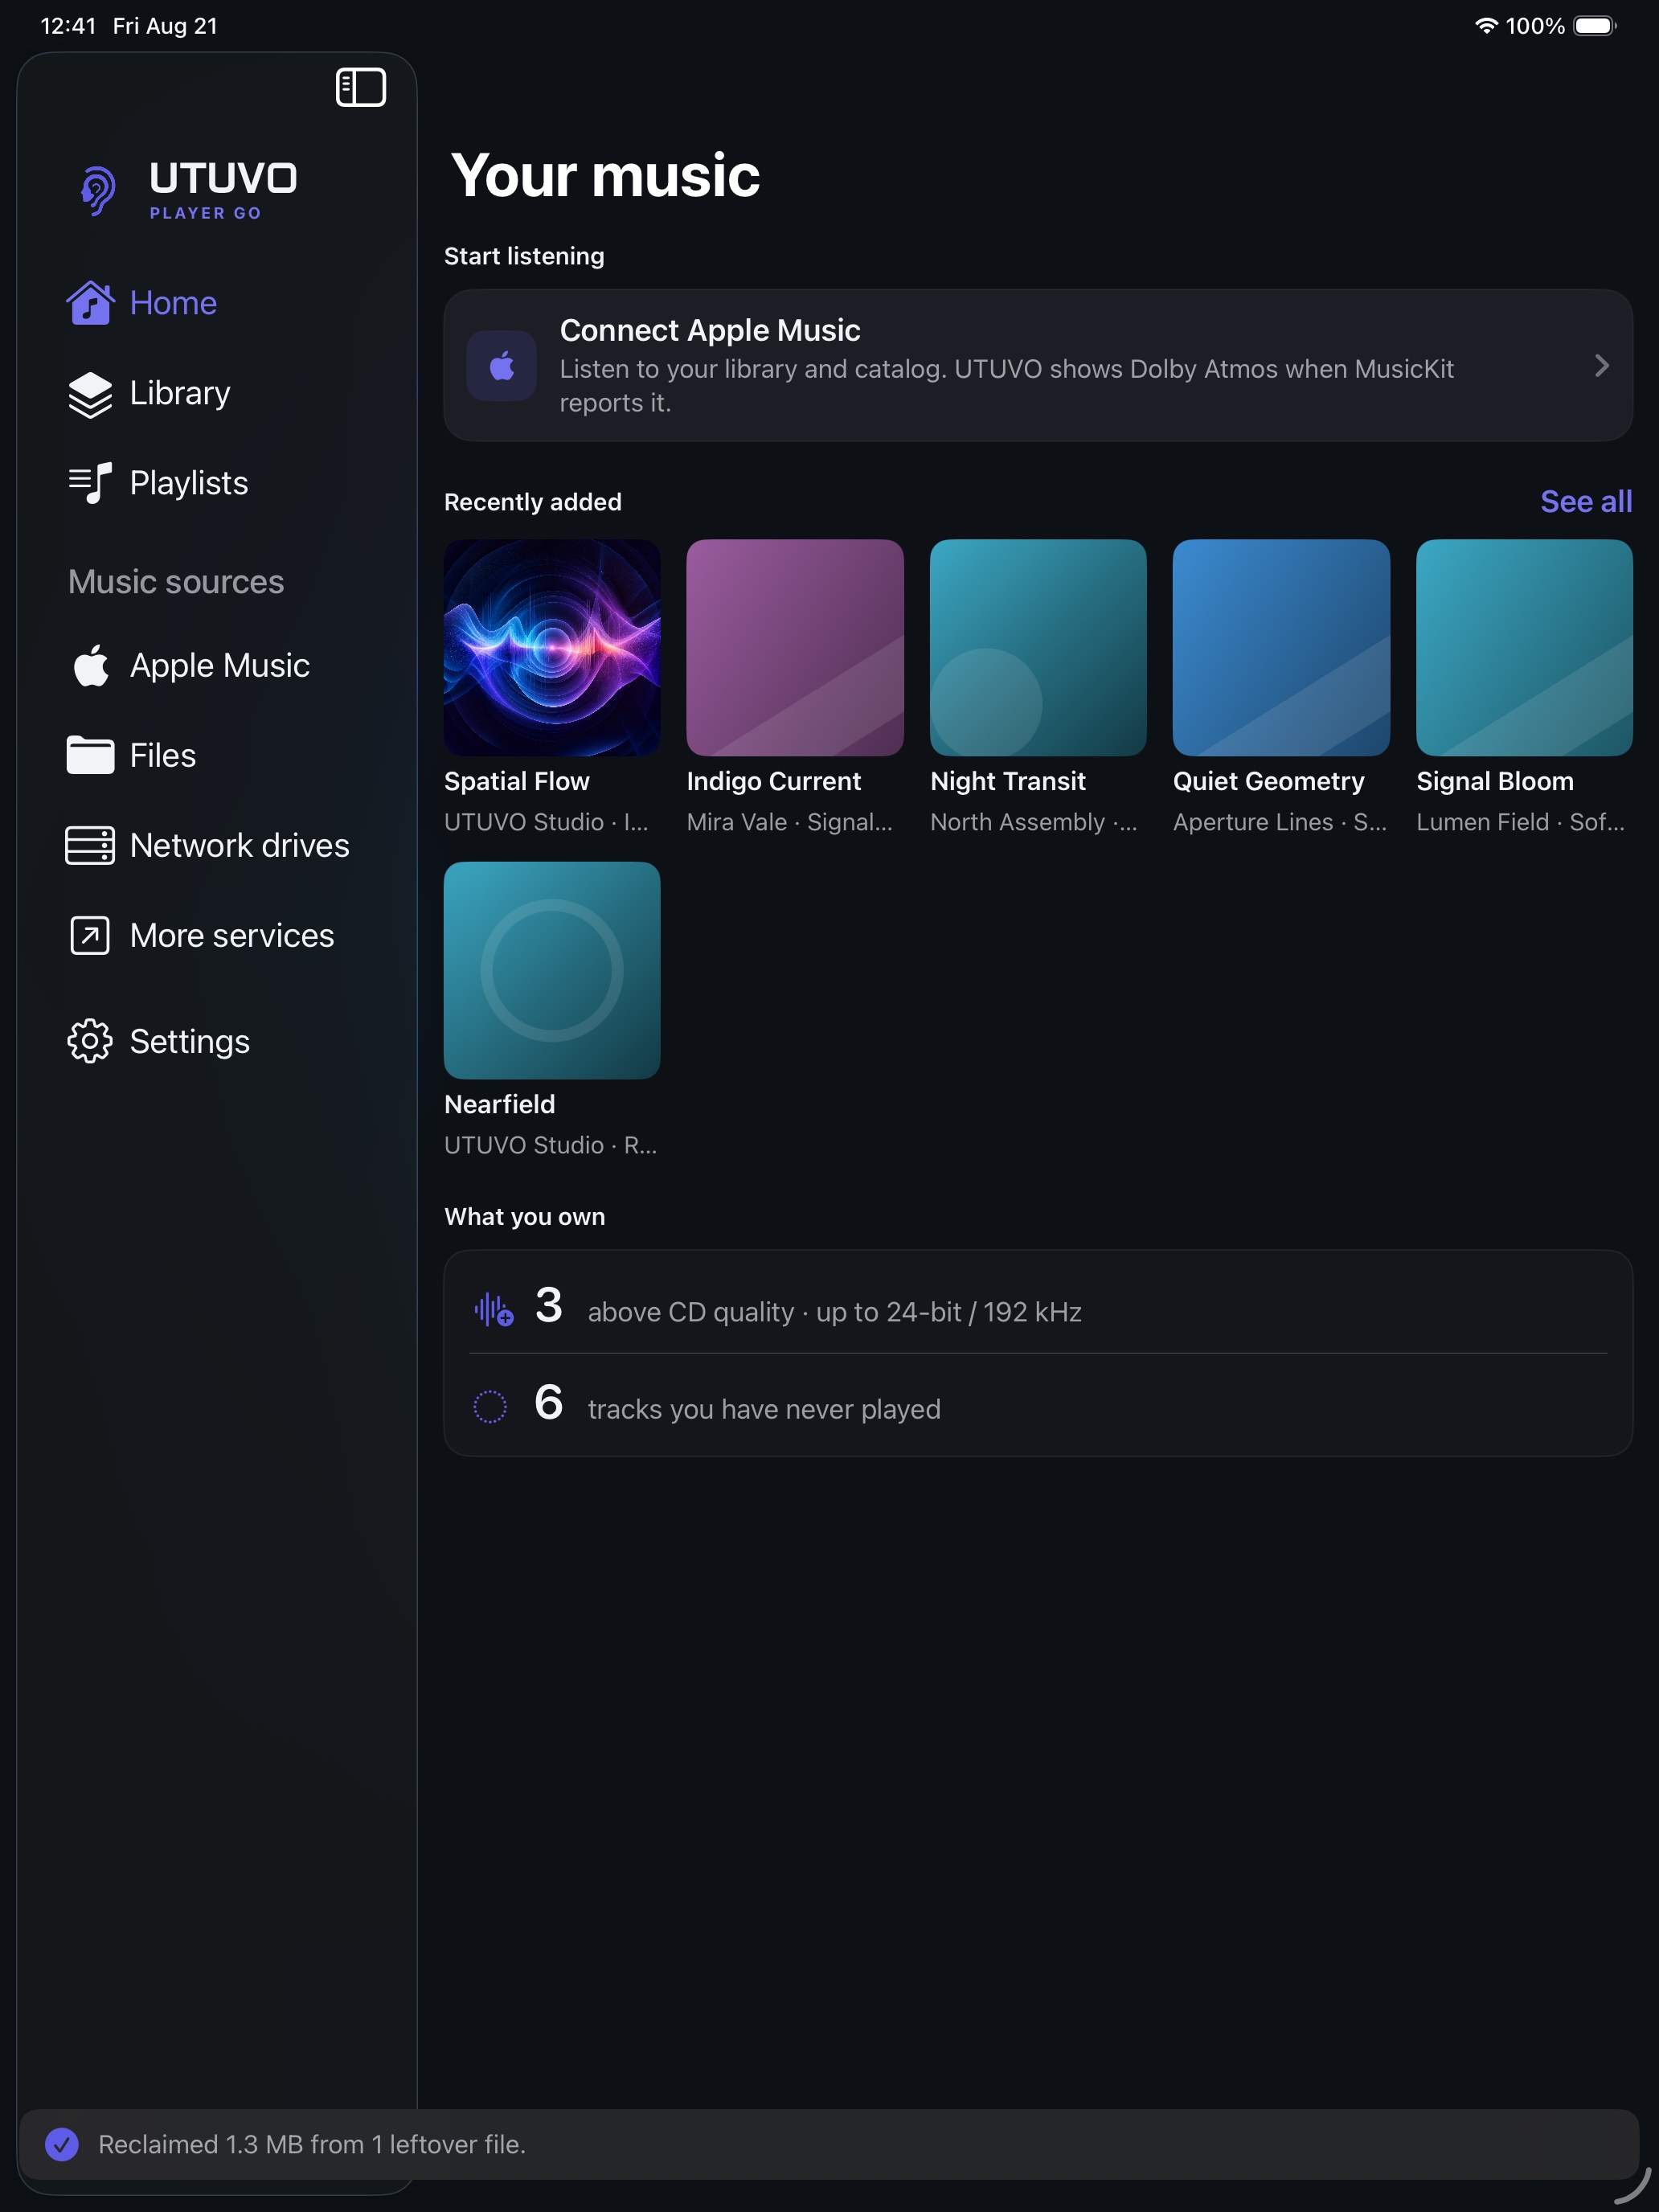The width and height of the screenshot is (1659, 2212).
Task: Select Files source
Action: click(x=163, y=755)
